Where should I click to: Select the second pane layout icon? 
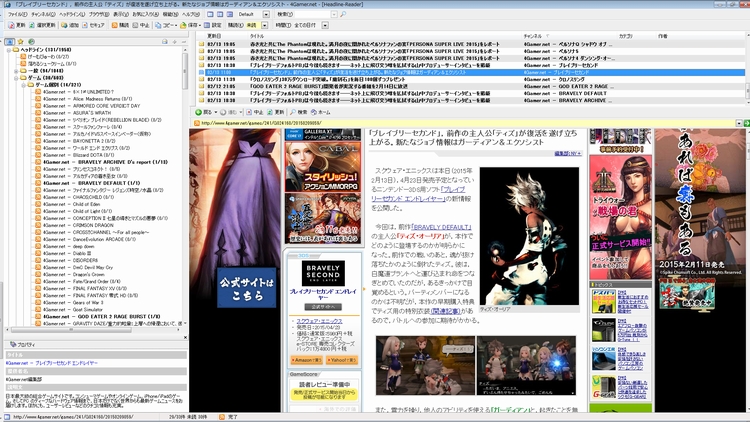(x=220, y=14)
